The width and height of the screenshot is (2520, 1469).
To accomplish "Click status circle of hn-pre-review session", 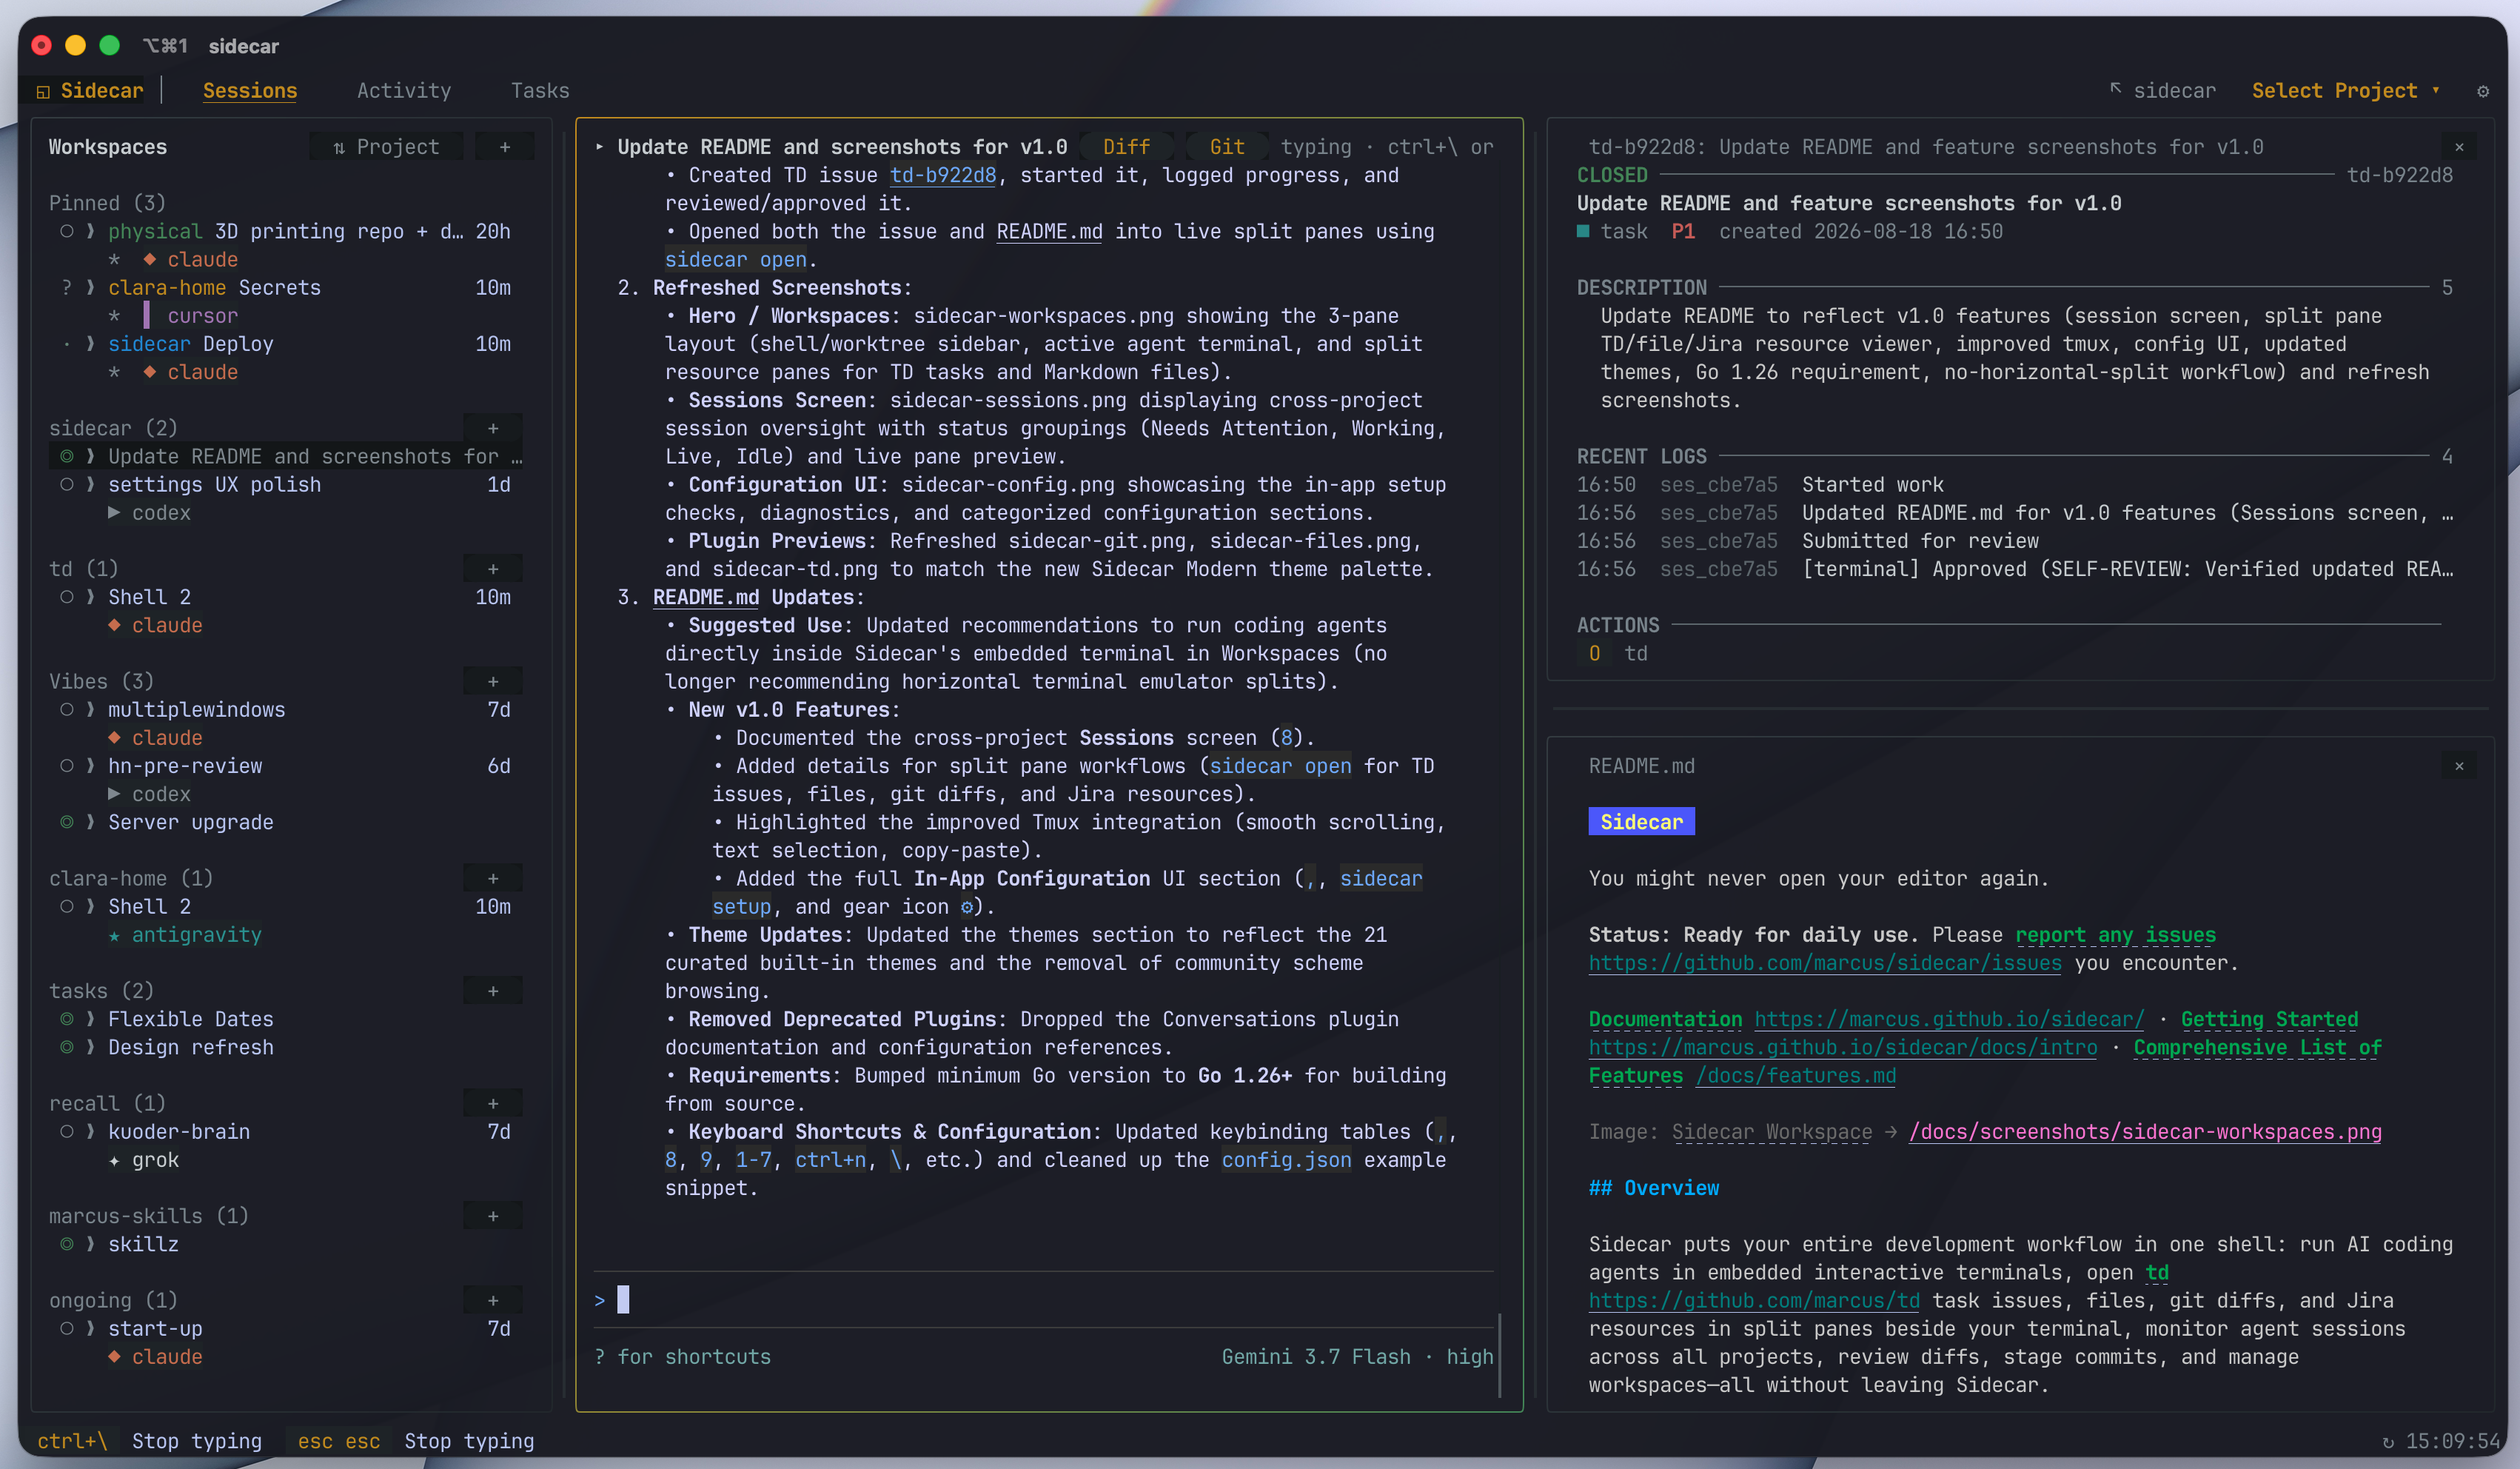I will [66, 766].
